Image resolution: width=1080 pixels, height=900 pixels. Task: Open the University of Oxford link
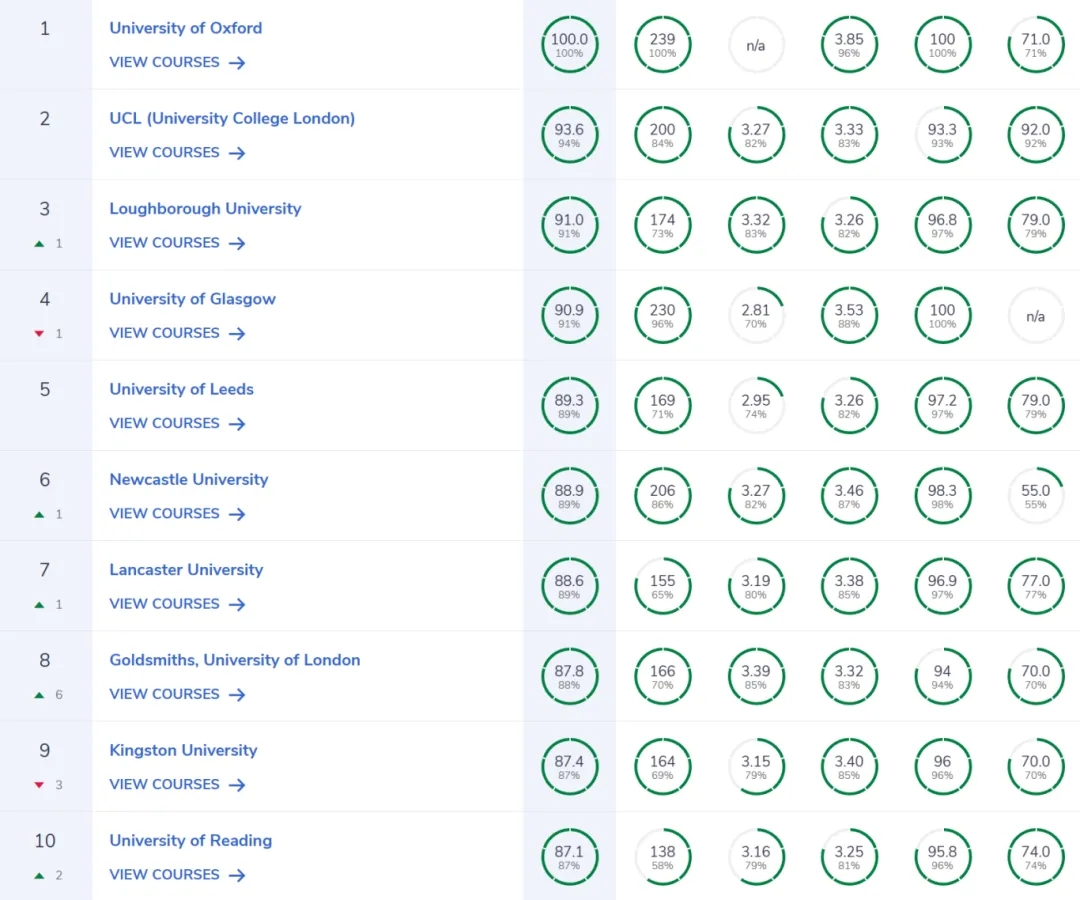(x=185, y=28)
